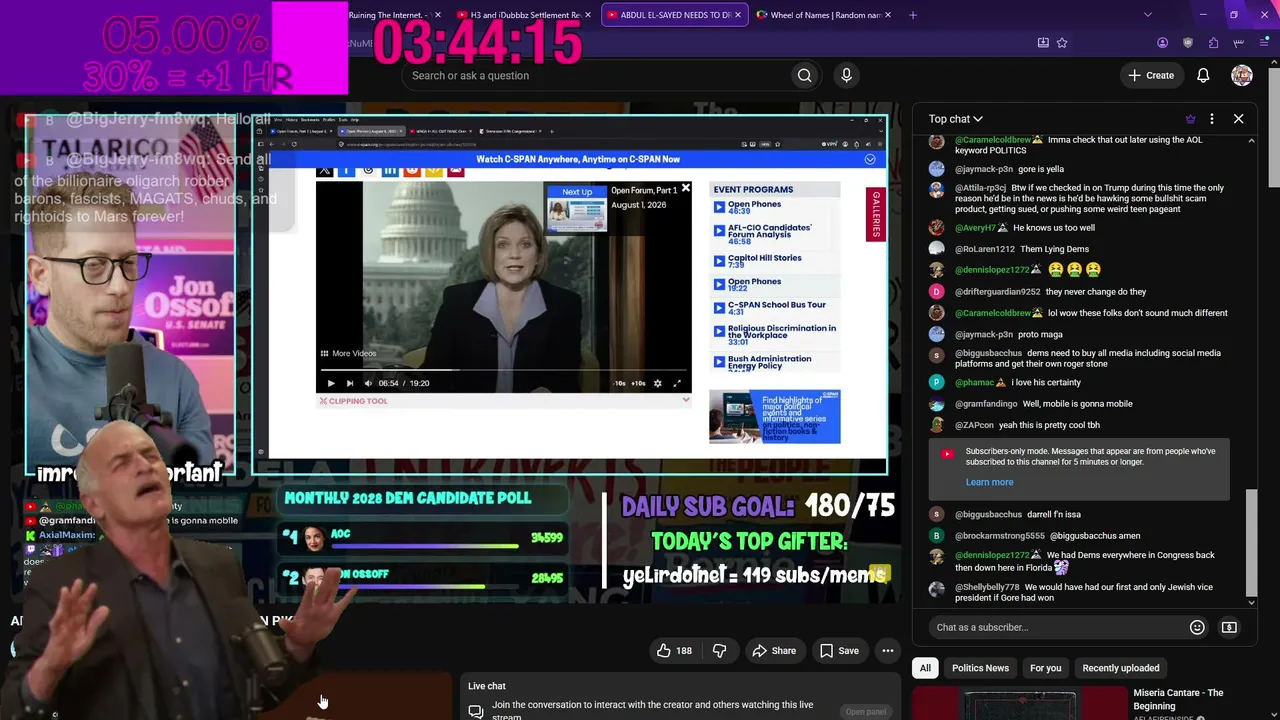
Task: Bookmark this page with the star icon
Action: 1062,43
